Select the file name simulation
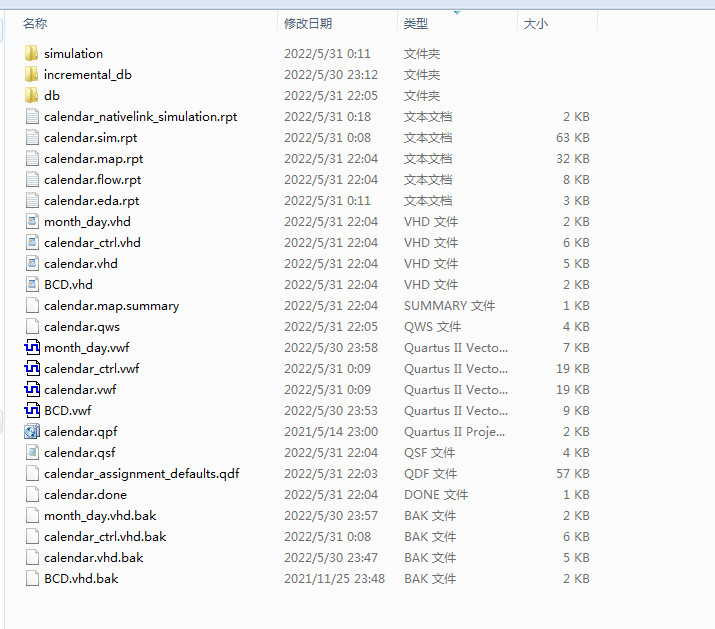This screenshot has width=715, height=629. (x=73, y=54)
